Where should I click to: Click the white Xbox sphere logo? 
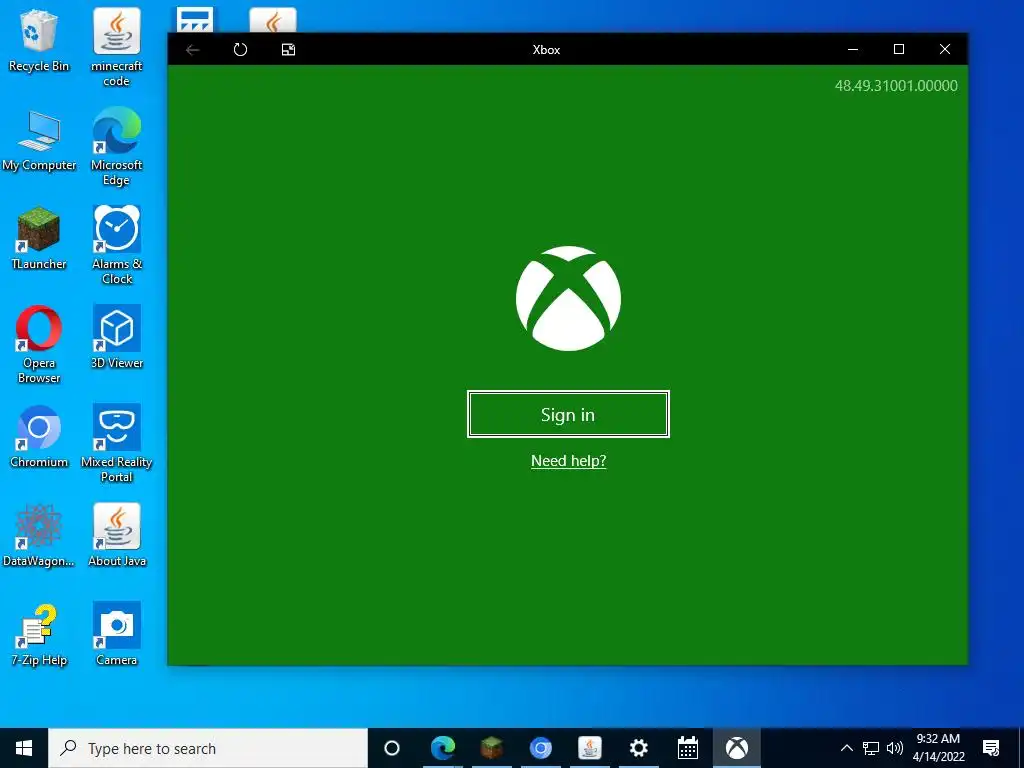pyautogui.click(x=568, y=298)
